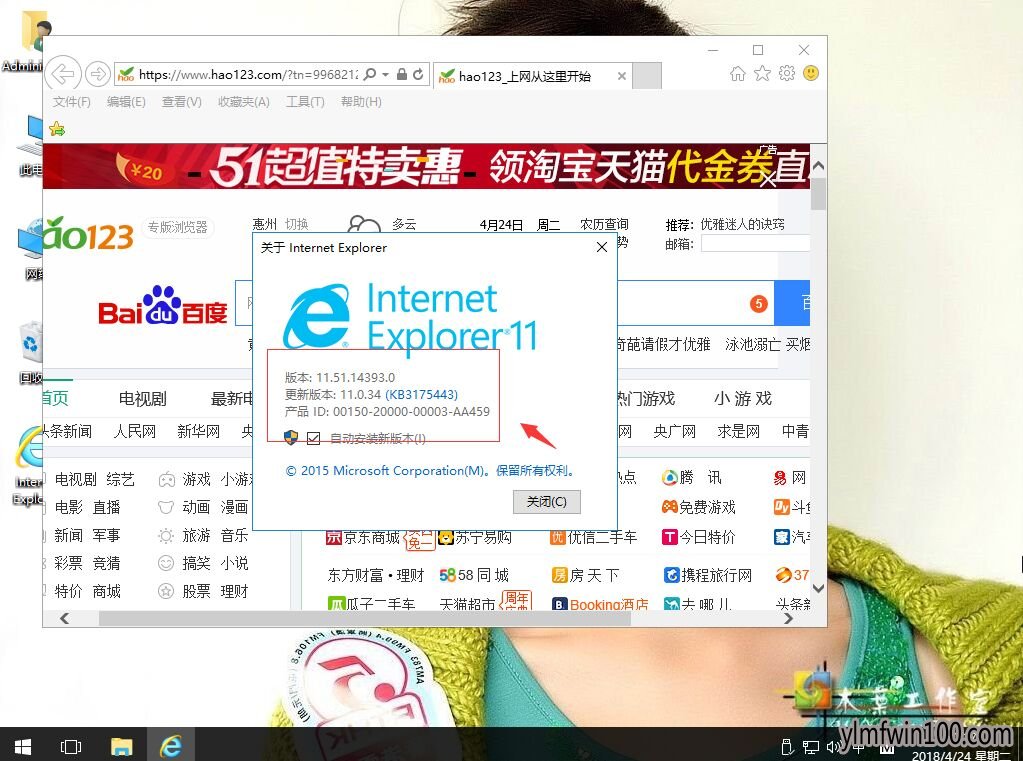Open the 新华网 link
The height and width of the screenshot is (761, 1023).
(198, 431)
